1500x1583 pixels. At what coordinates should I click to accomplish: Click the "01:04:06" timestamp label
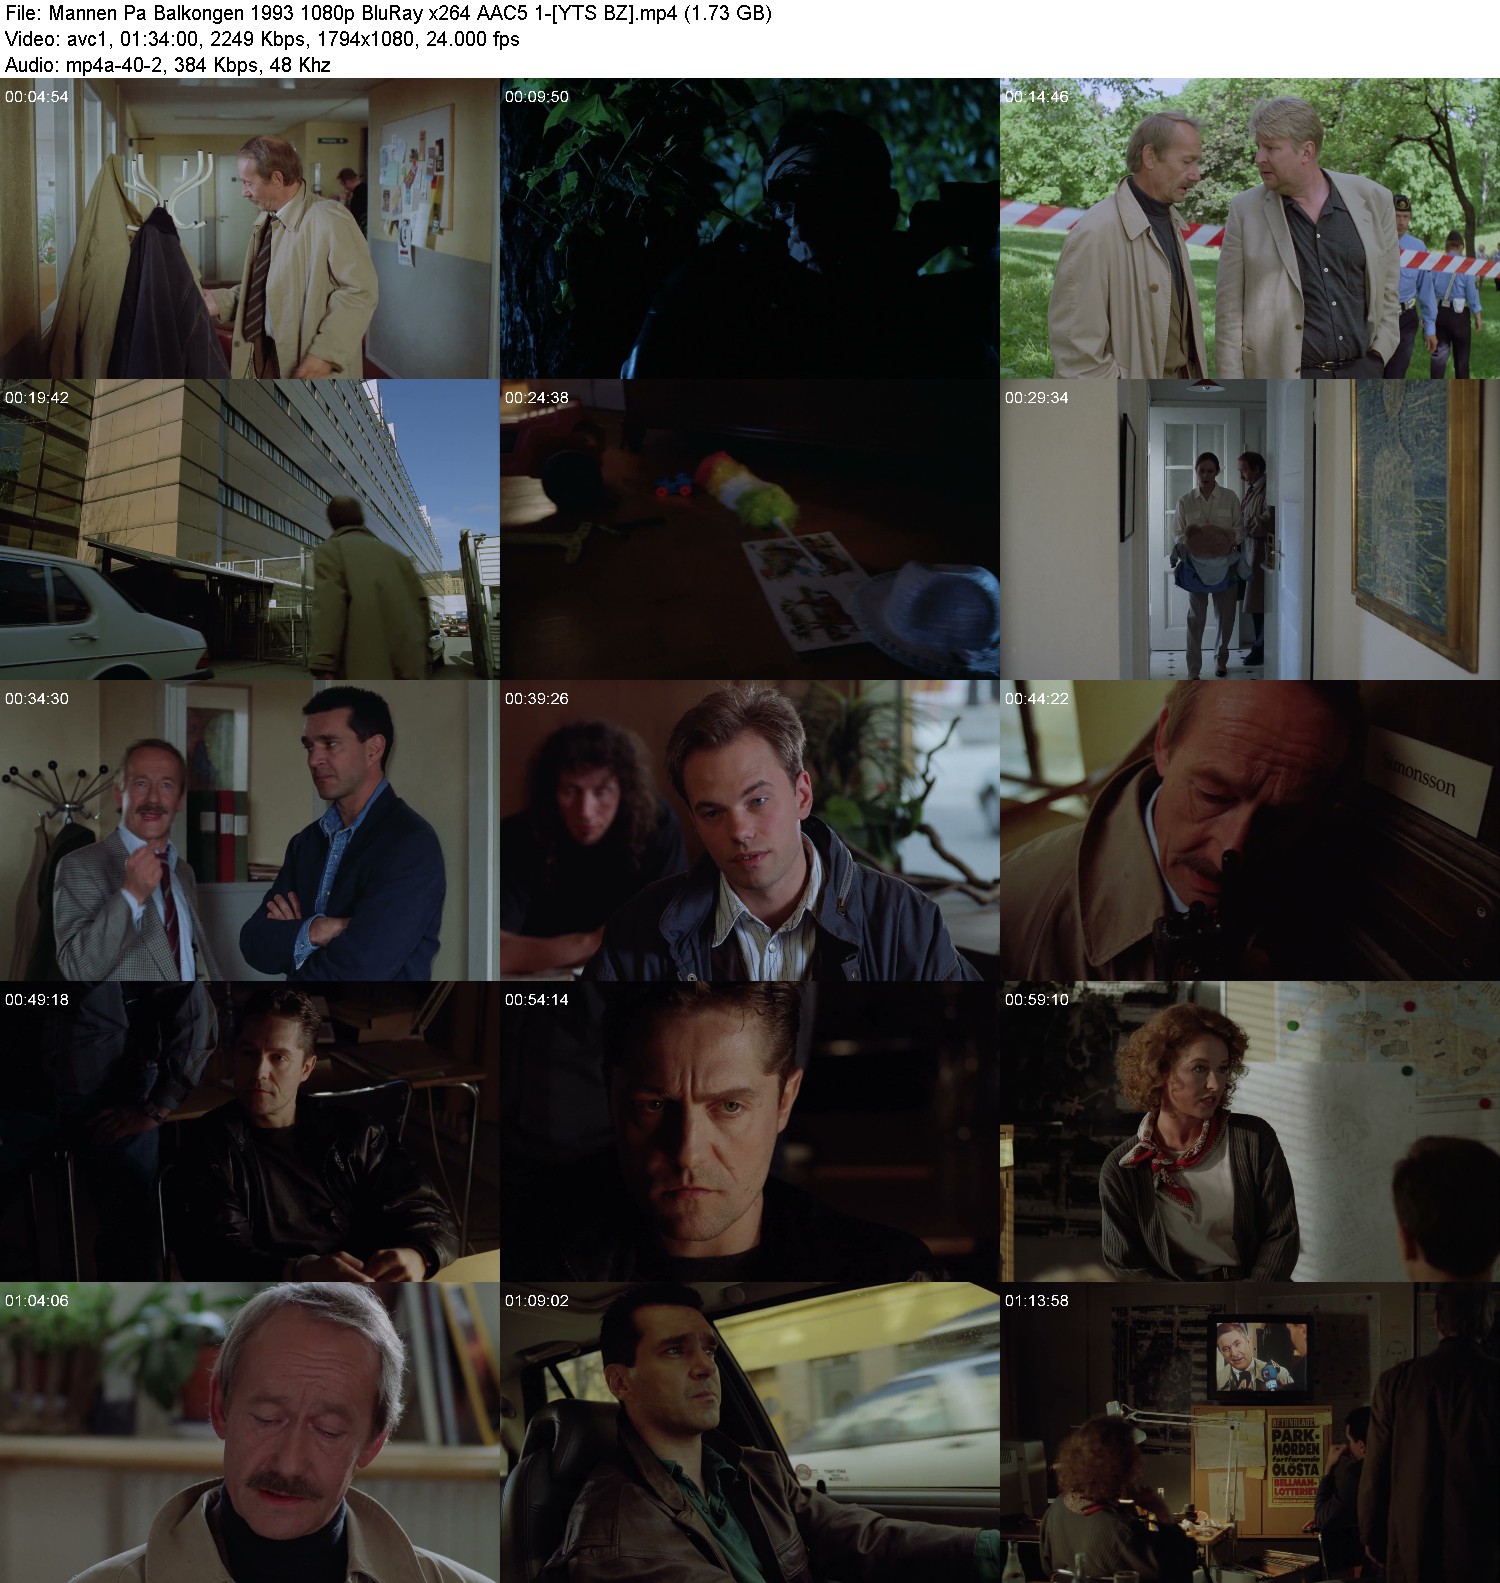(37, 1301)
